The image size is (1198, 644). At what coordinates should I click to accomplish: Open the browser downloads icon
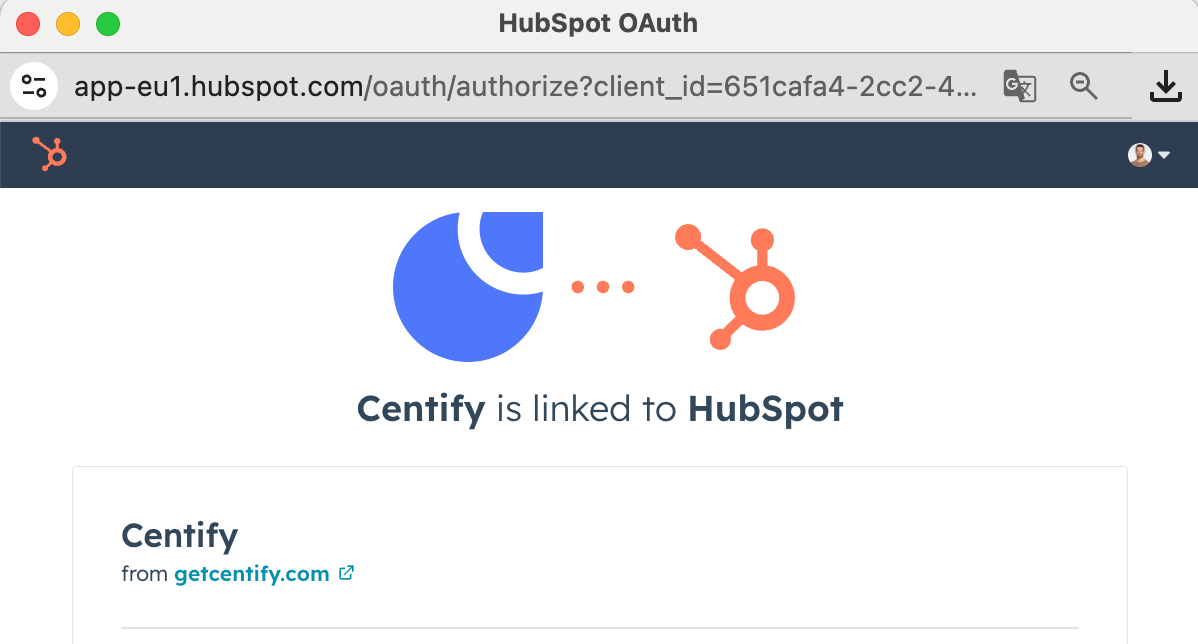[1166, 86]
